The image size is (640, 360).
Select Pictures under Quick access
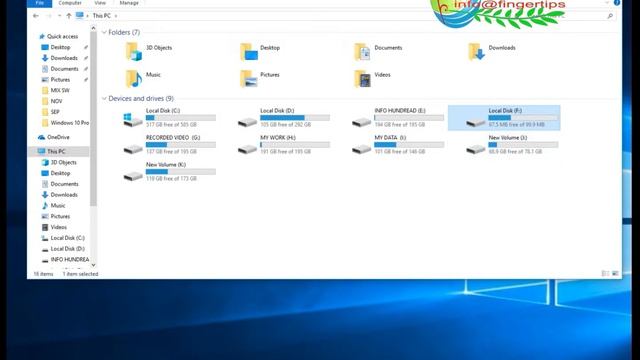[60, 80]
